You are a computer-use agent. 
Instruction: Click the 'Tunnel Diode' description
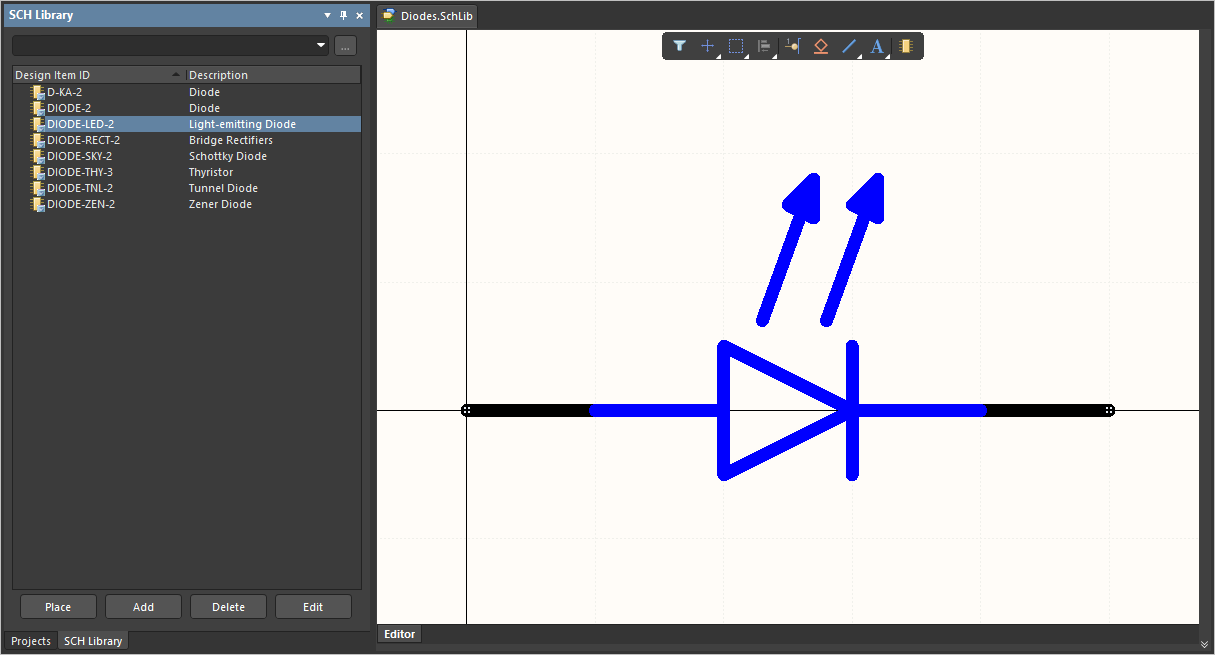223,188
